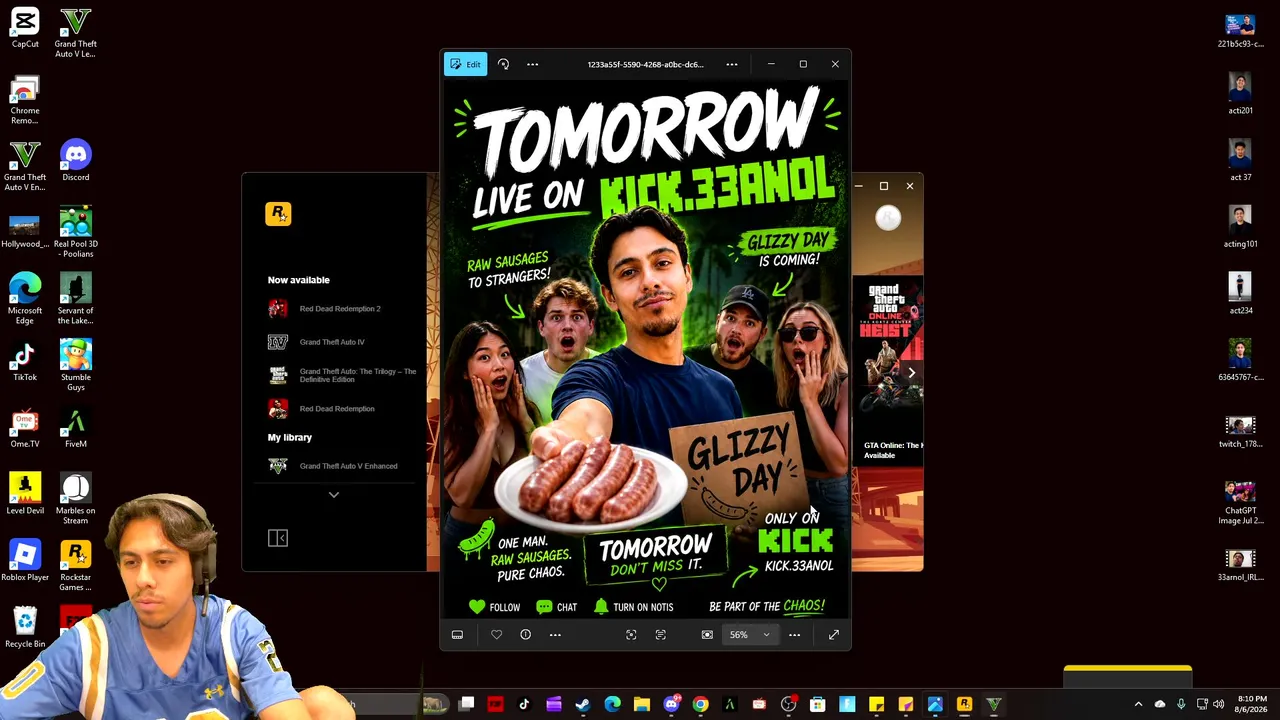
Task: Open the Discord desktop shortcut
Action: [76, 161]
